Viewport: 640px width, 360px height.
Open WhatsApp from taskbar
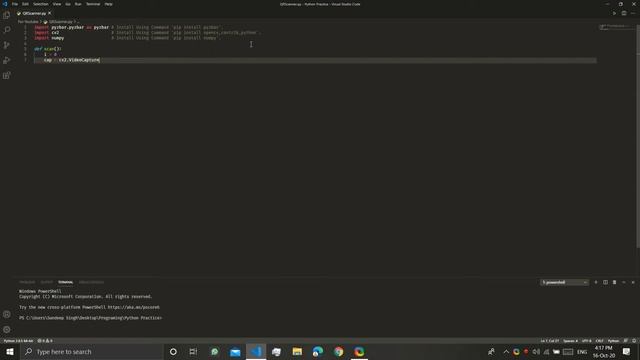[x=214, y=351]
